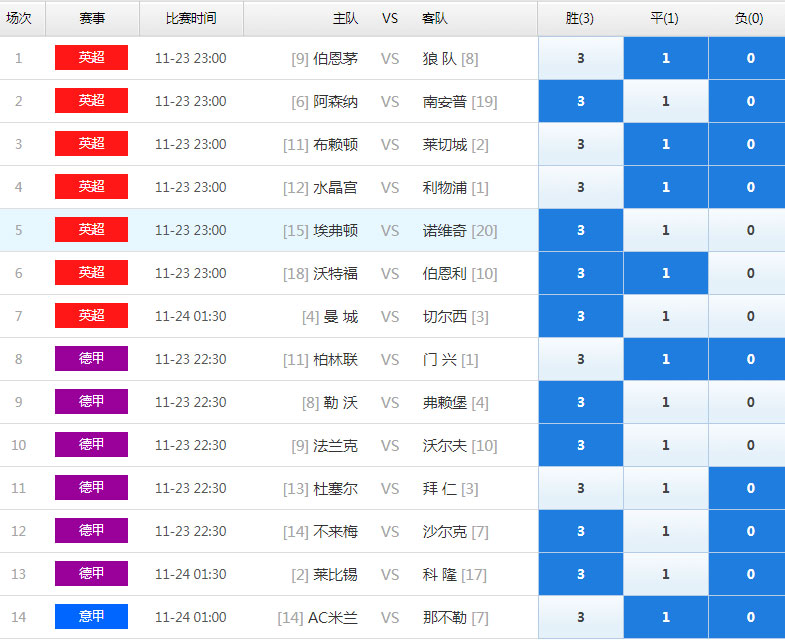Image resolution: width=785 pixels, height=640 pixels.
Task: Click the 胜(3) column header
Action: pos(580,19)
